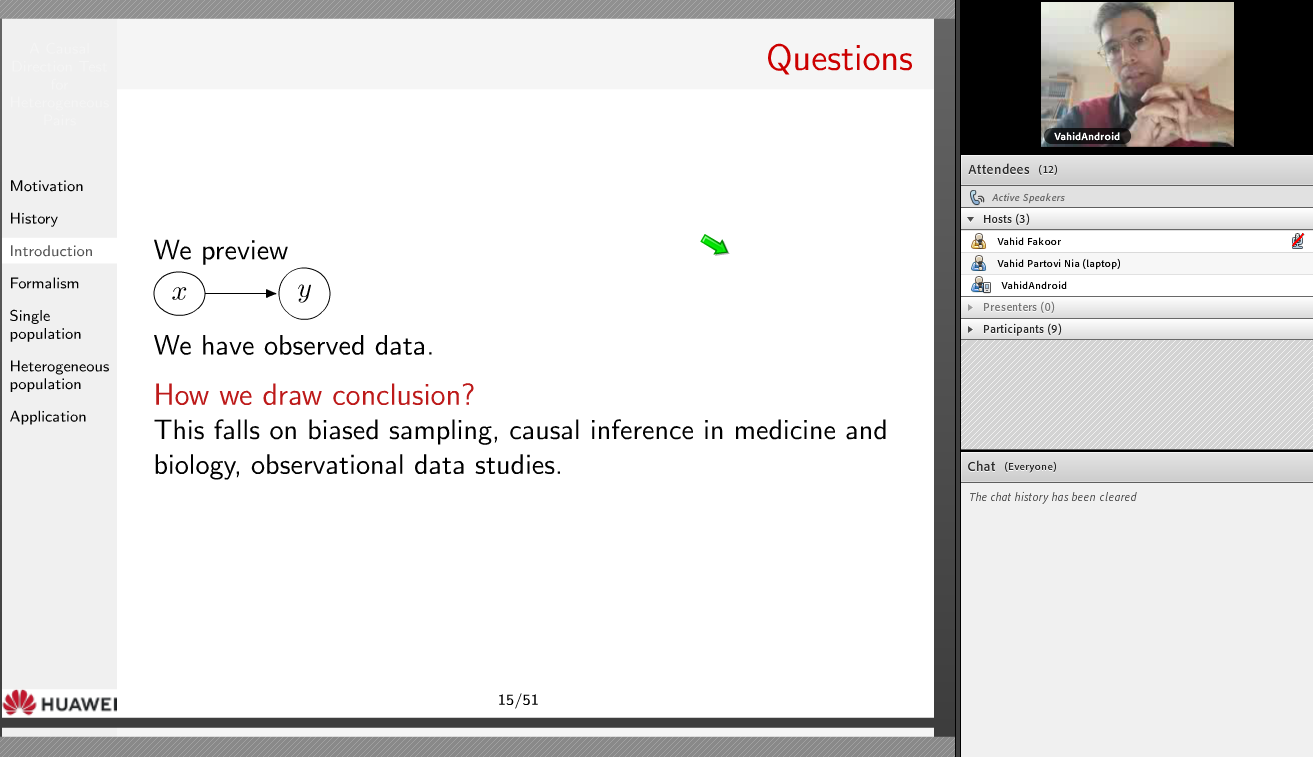Screen dimensions: 1313x757
Task: Click Vahid Fakoor's host avatar icon
Action: pyautogui.click(x=979, y=241)
